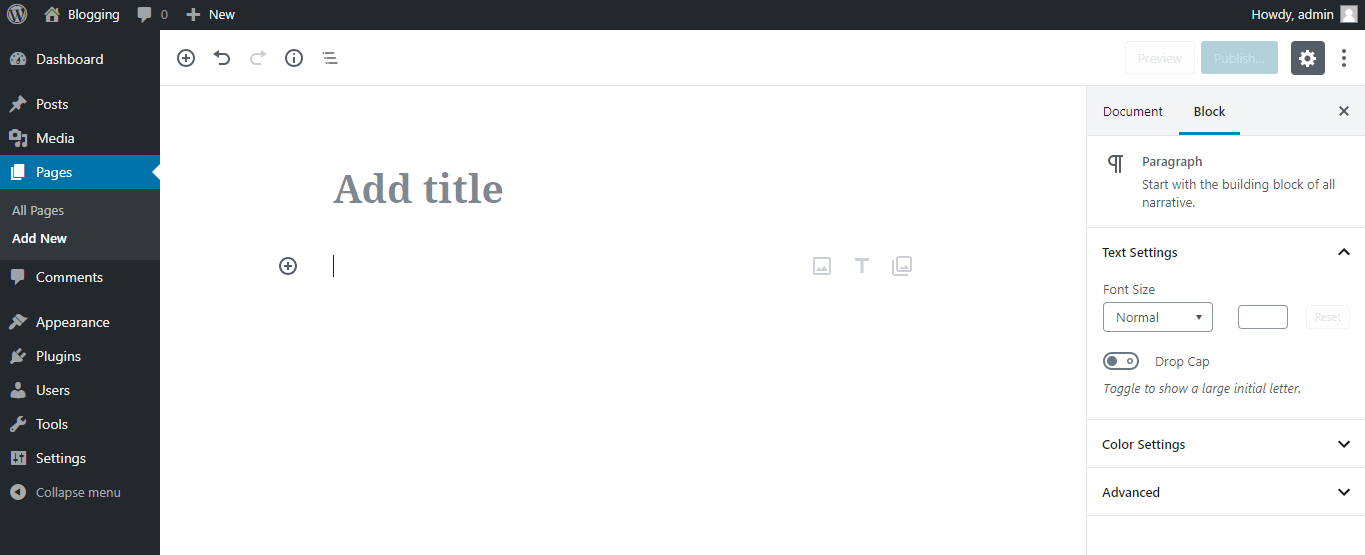This screenshot has width=1365, height=555.
Task: Click the custom font size input box
Action: (1263, 317)
